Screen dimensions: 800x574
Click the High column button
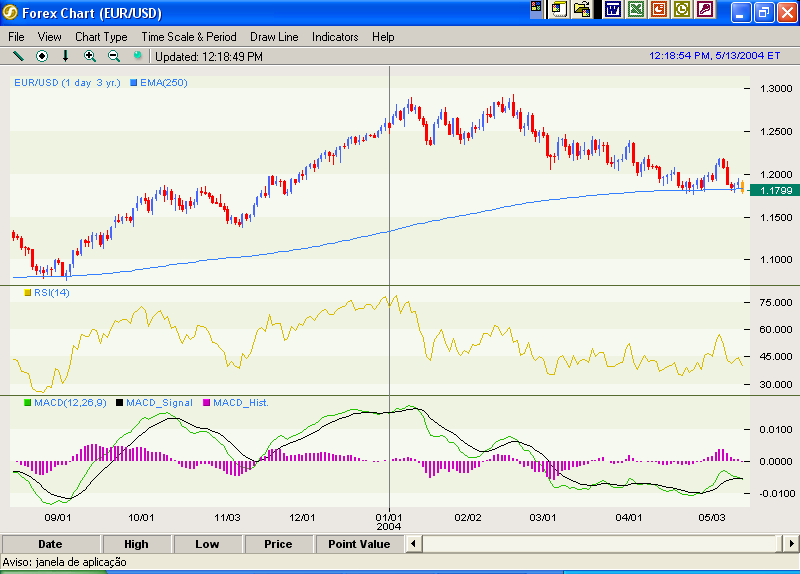(x=136, y=544)
